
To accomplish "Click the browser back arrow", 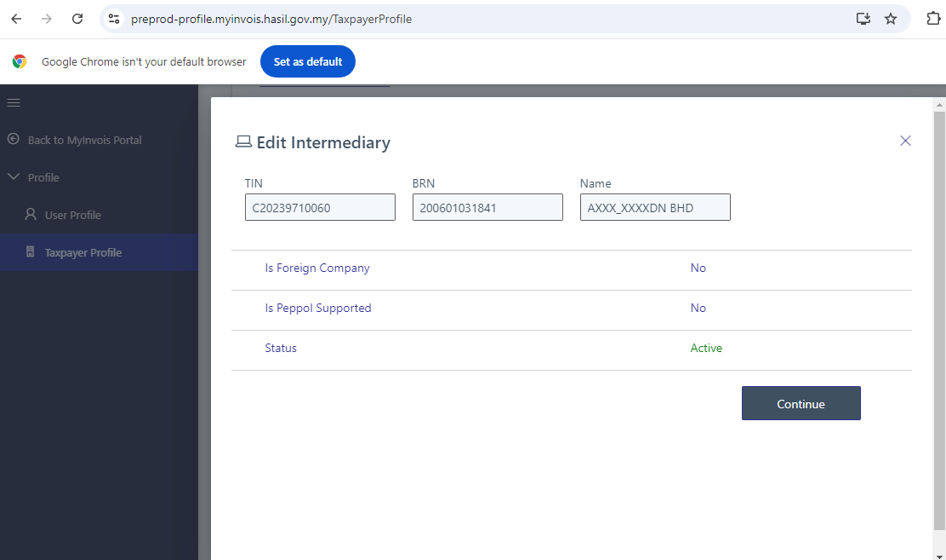I will click(16, 19).
